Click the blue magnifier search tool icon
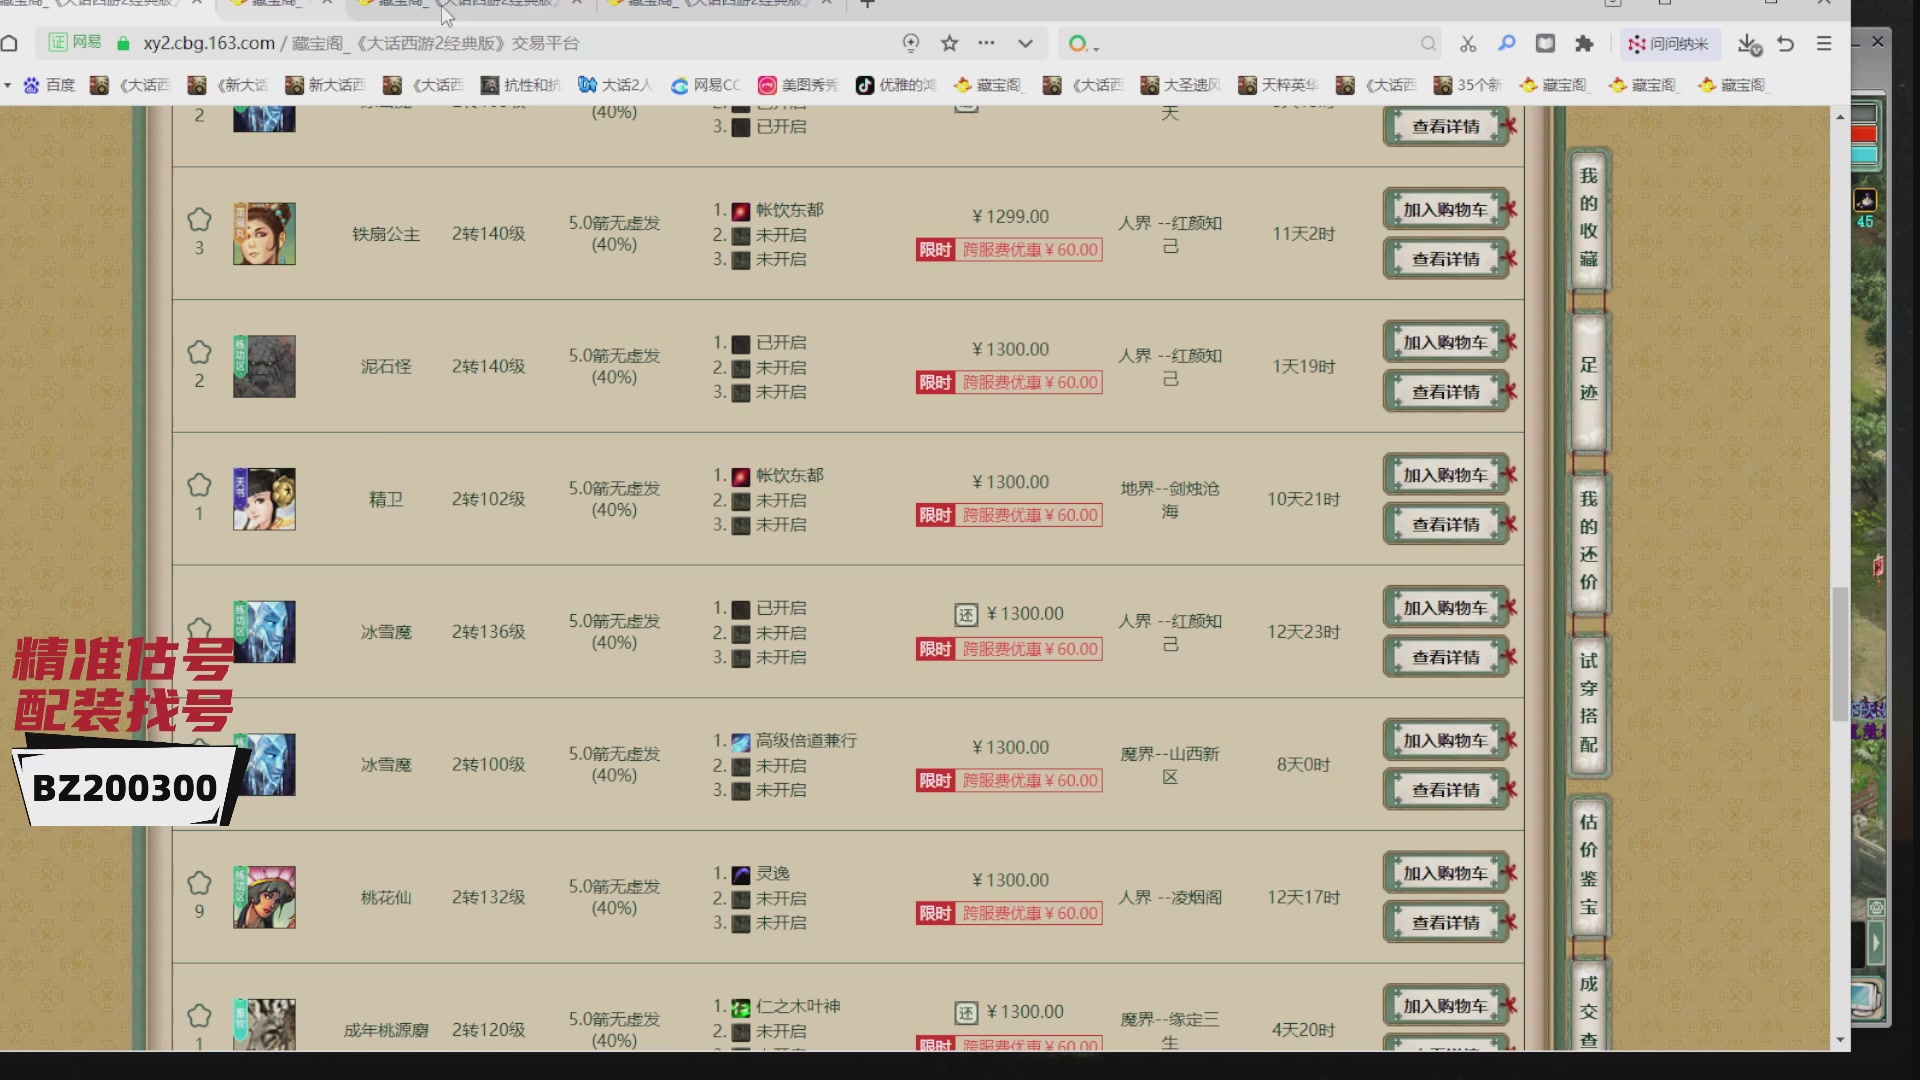 pyautogui.click(x=1506, y=43)
